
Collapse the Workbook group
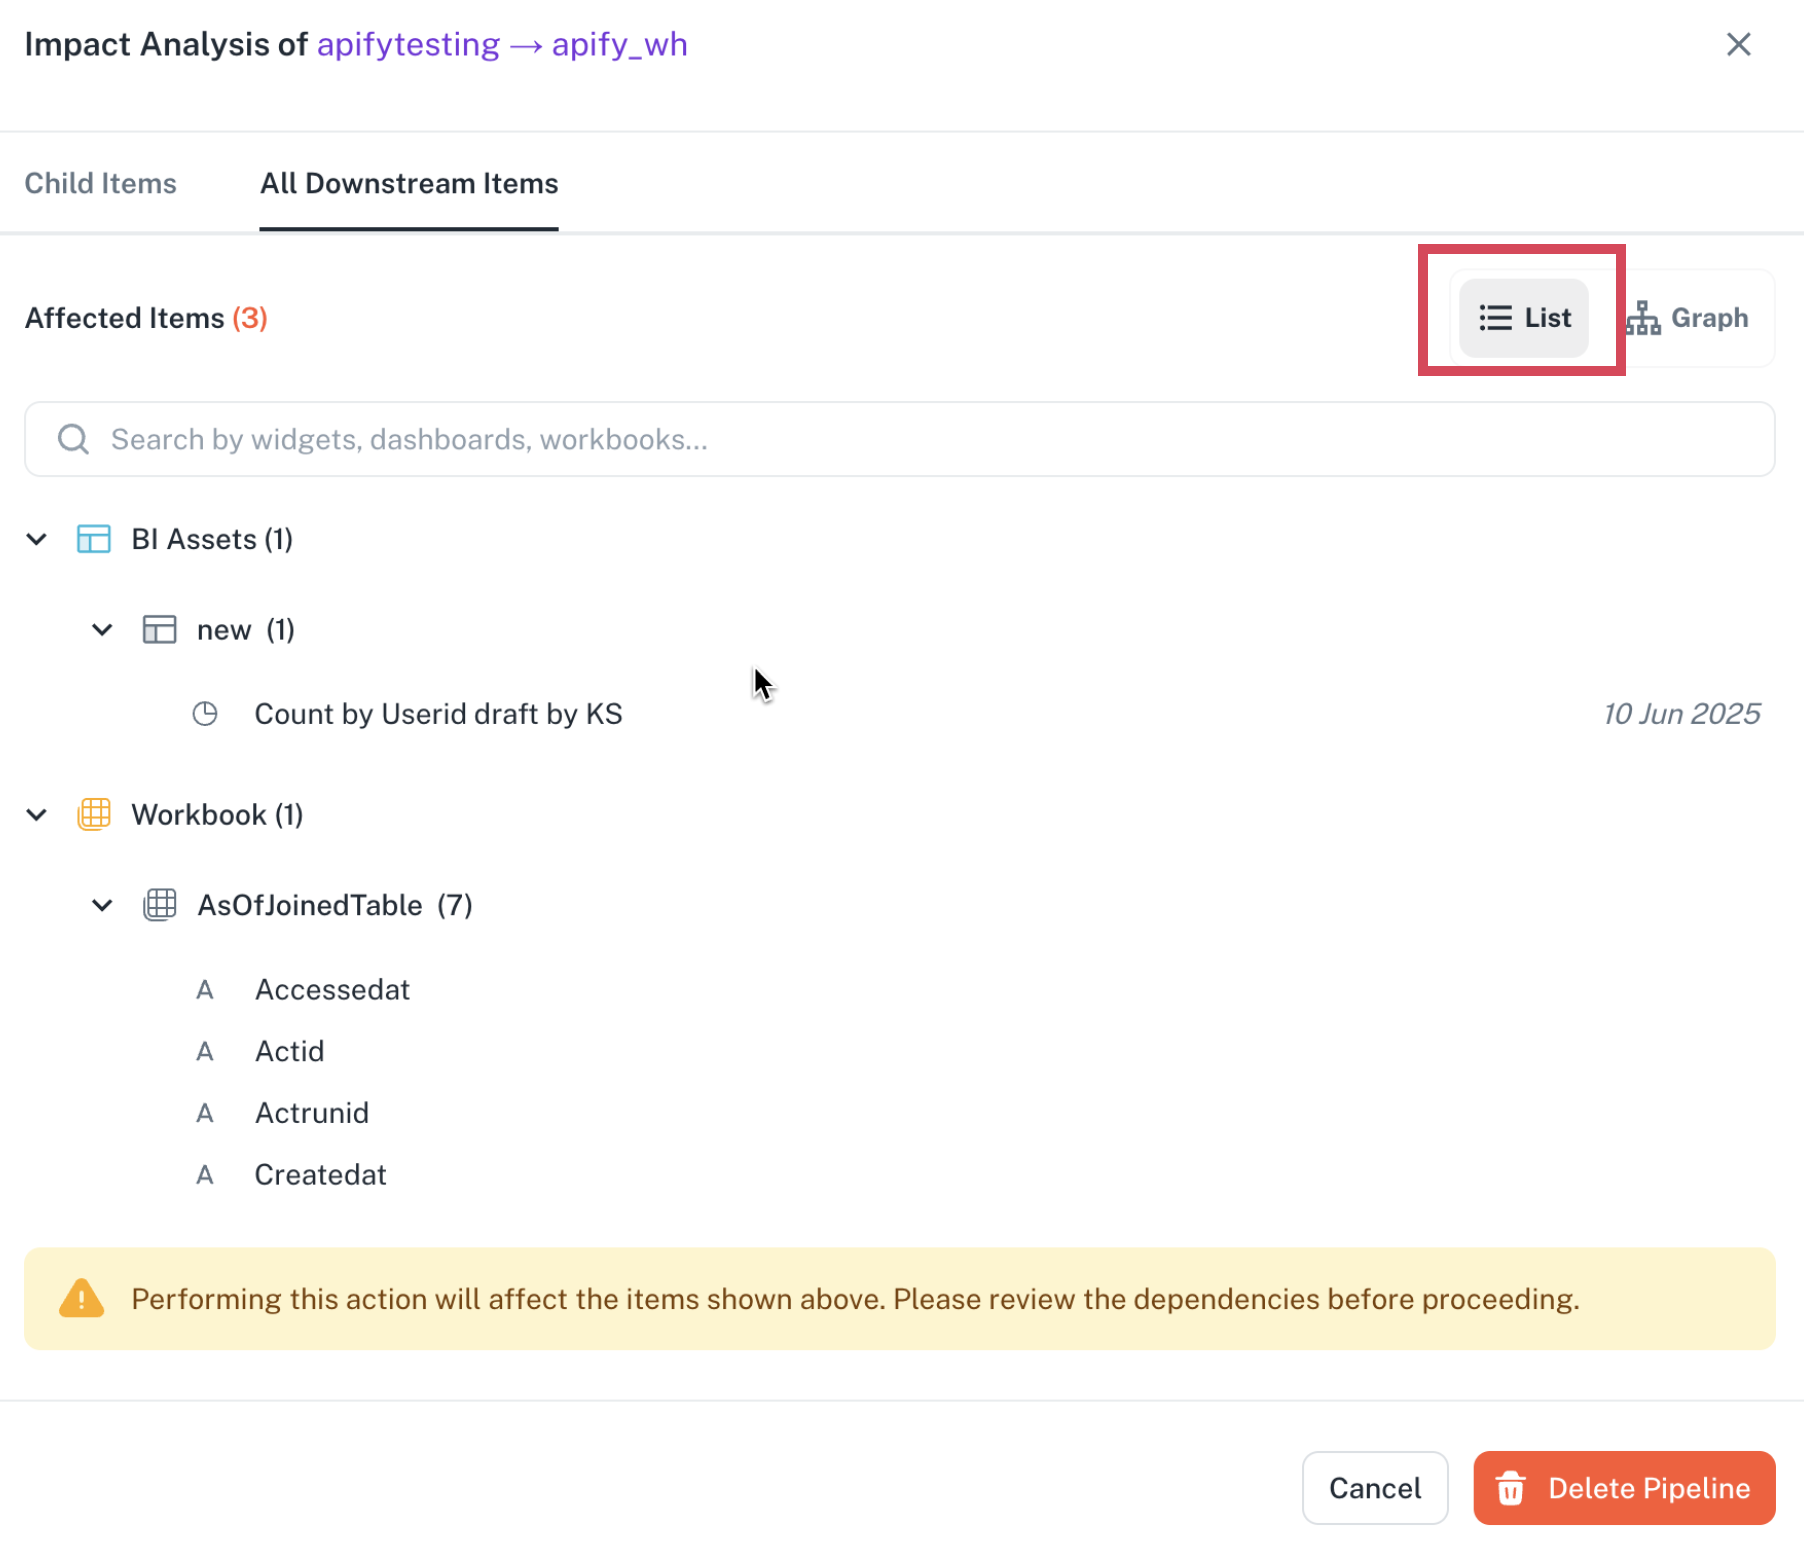pyautogui.click(x=37, y=815)
